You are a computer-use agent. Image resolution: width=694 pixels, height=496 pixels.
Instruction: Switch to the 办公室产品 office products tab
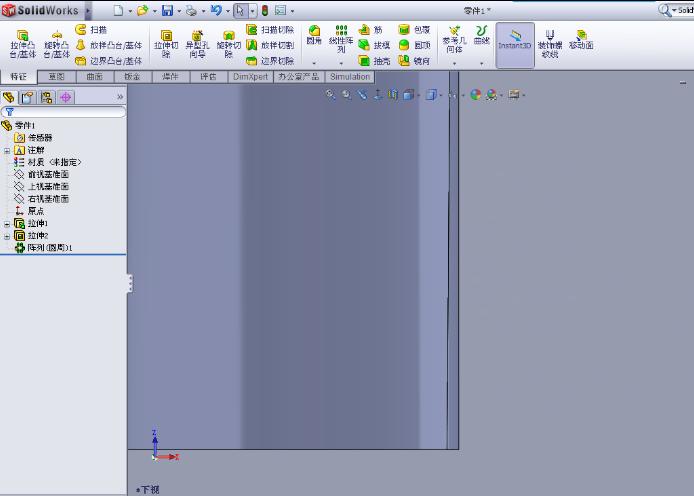[299, 77]
